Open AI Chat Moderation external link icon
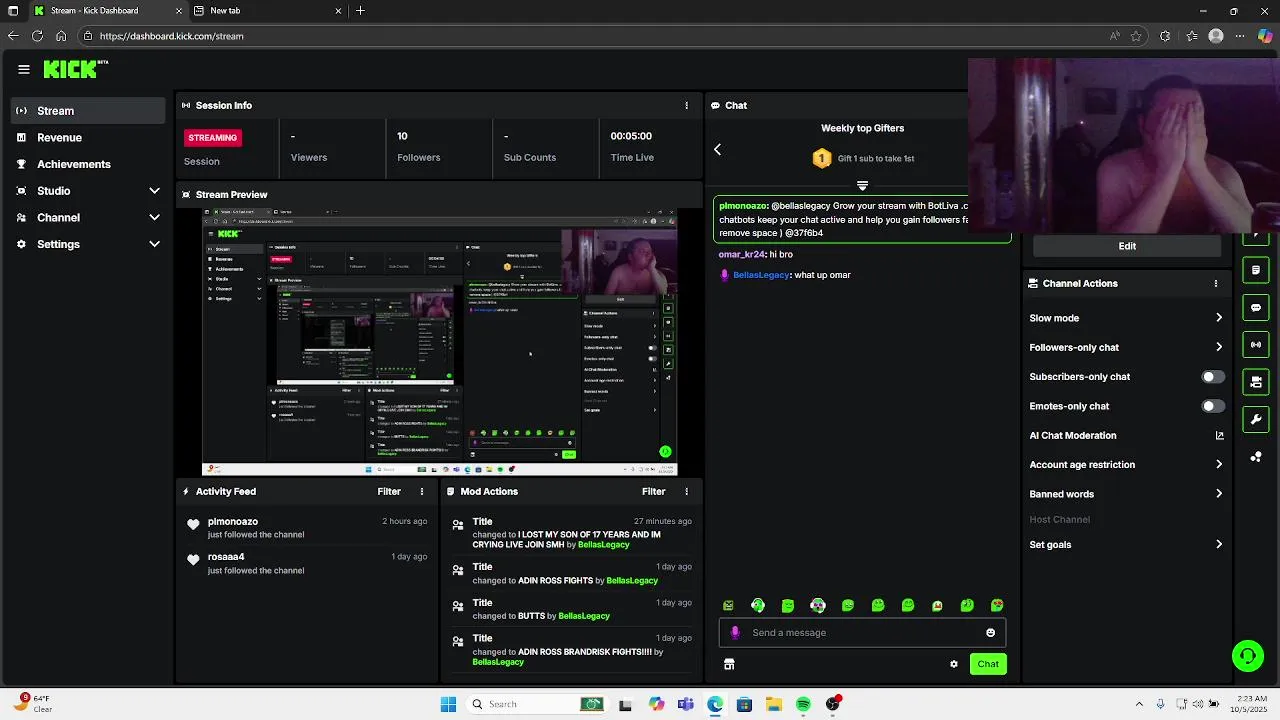Screen dimensions: 1280x720 (x=1219, y=435)
